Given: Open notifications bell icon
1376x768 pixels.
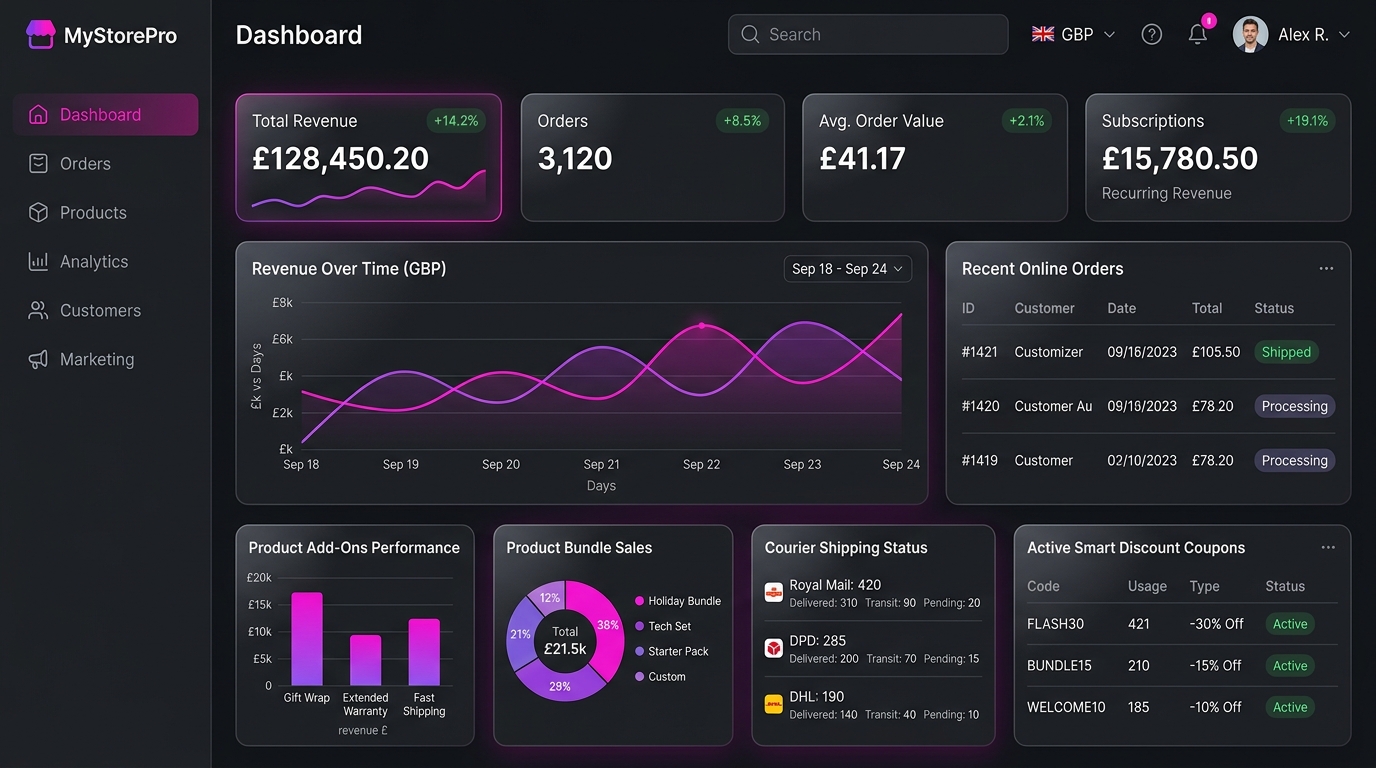Looking at the screenshot, I should (x=1198, y=35).
